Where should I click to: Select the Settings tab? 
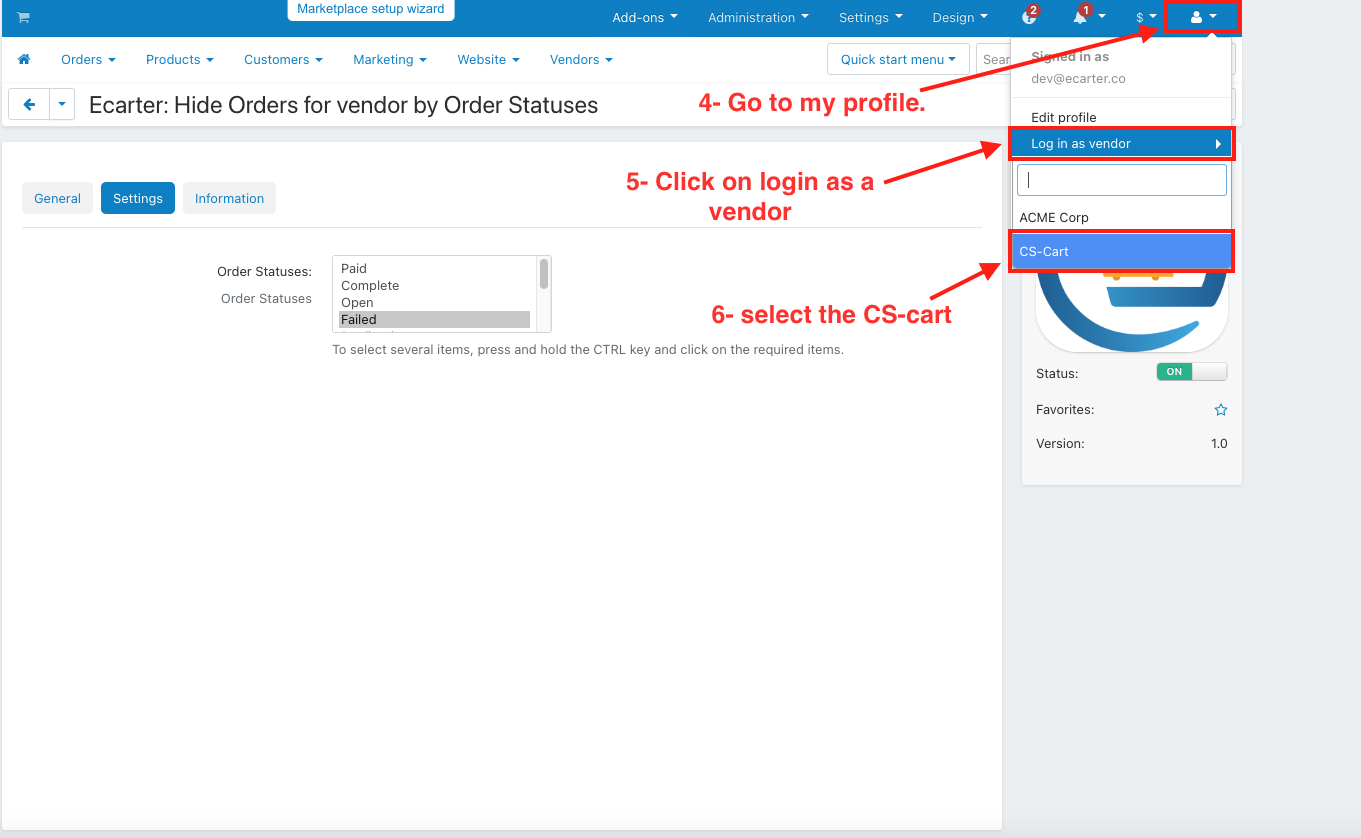point(138,198)
